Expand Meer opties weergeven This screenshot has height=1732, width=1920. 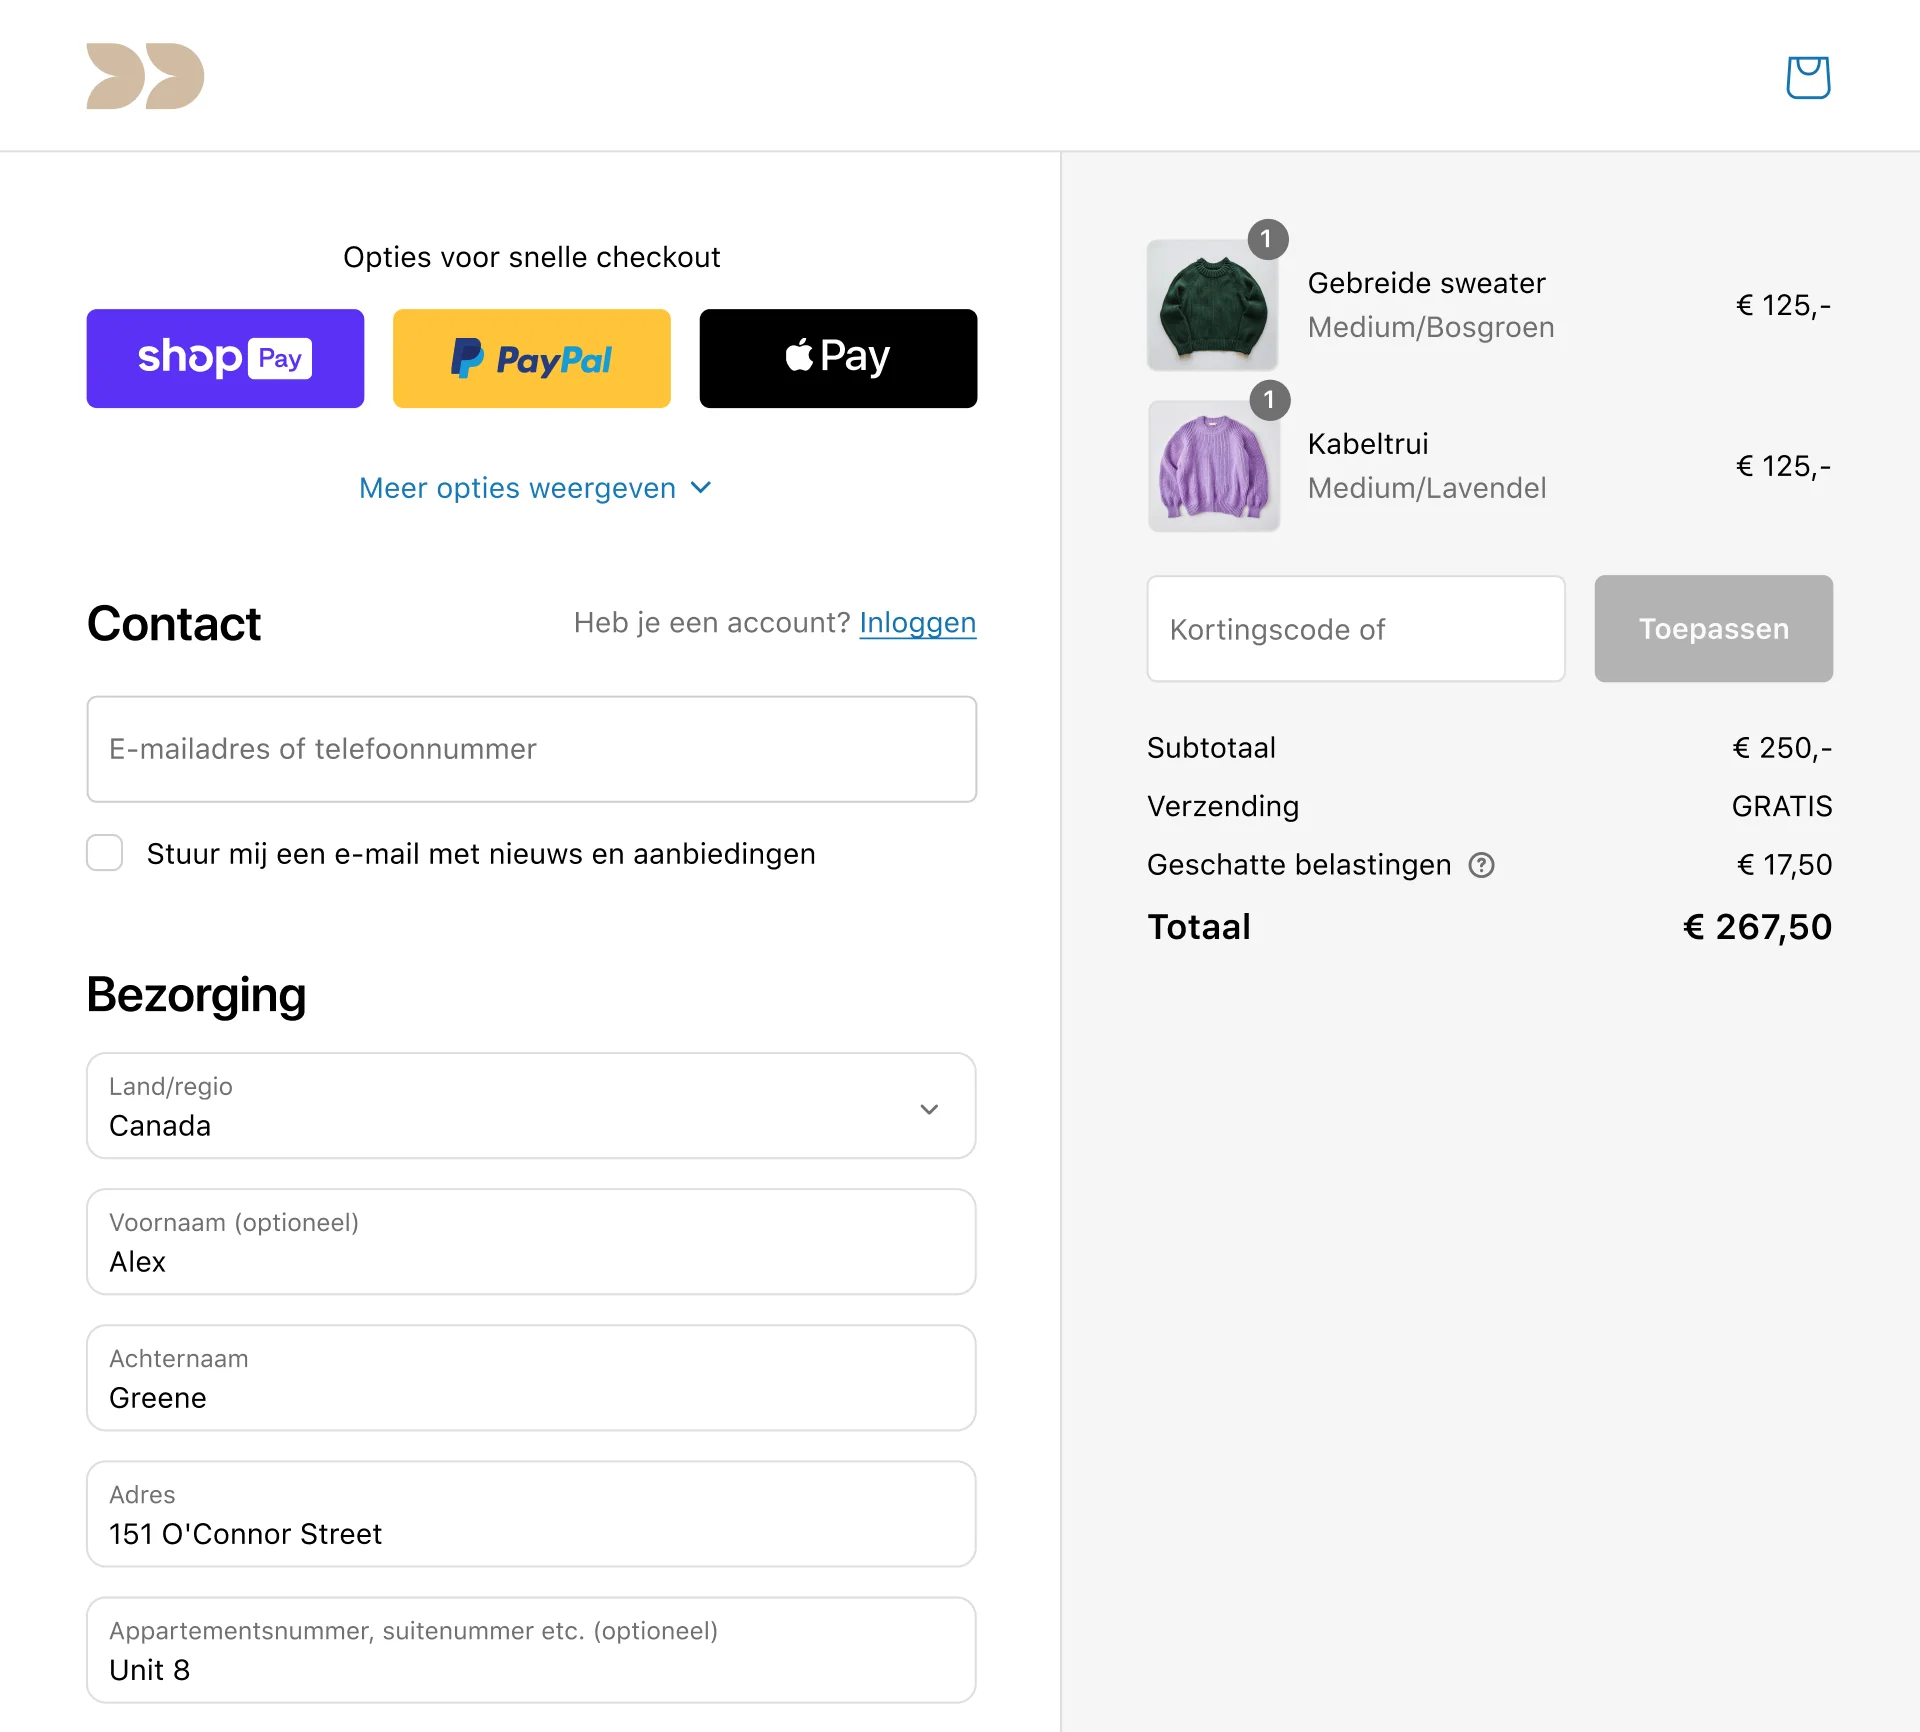[534, 488]
